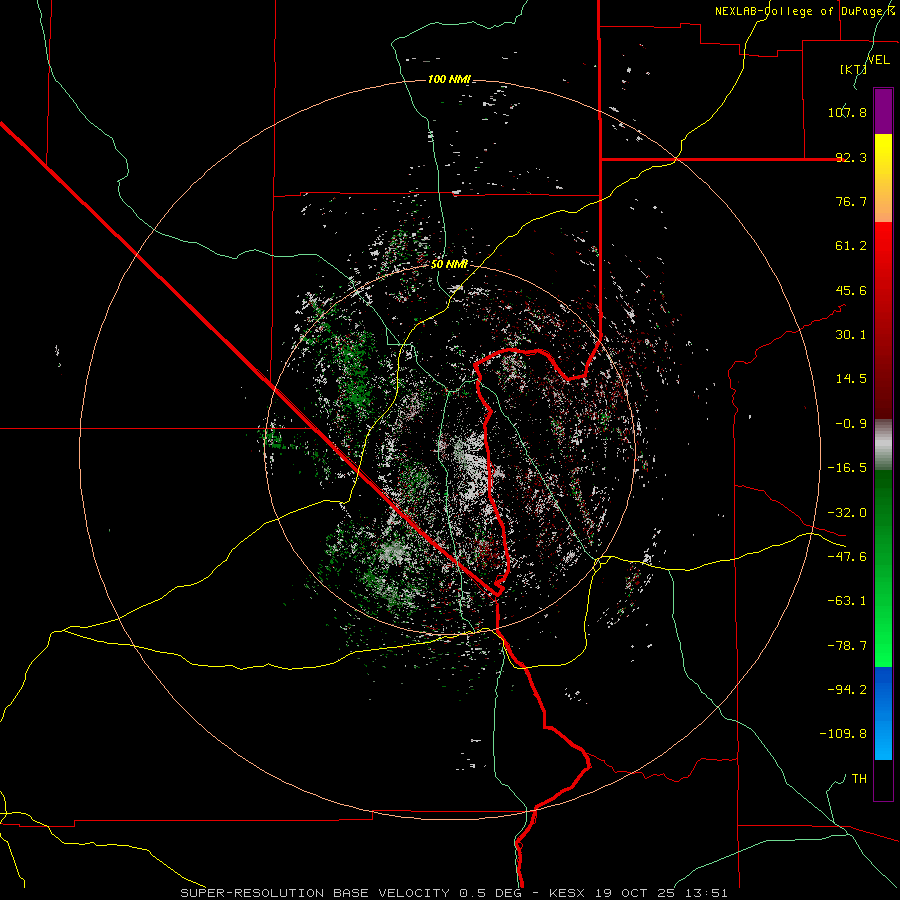Select the 45.6 velocity scale value

pos(851,290)
